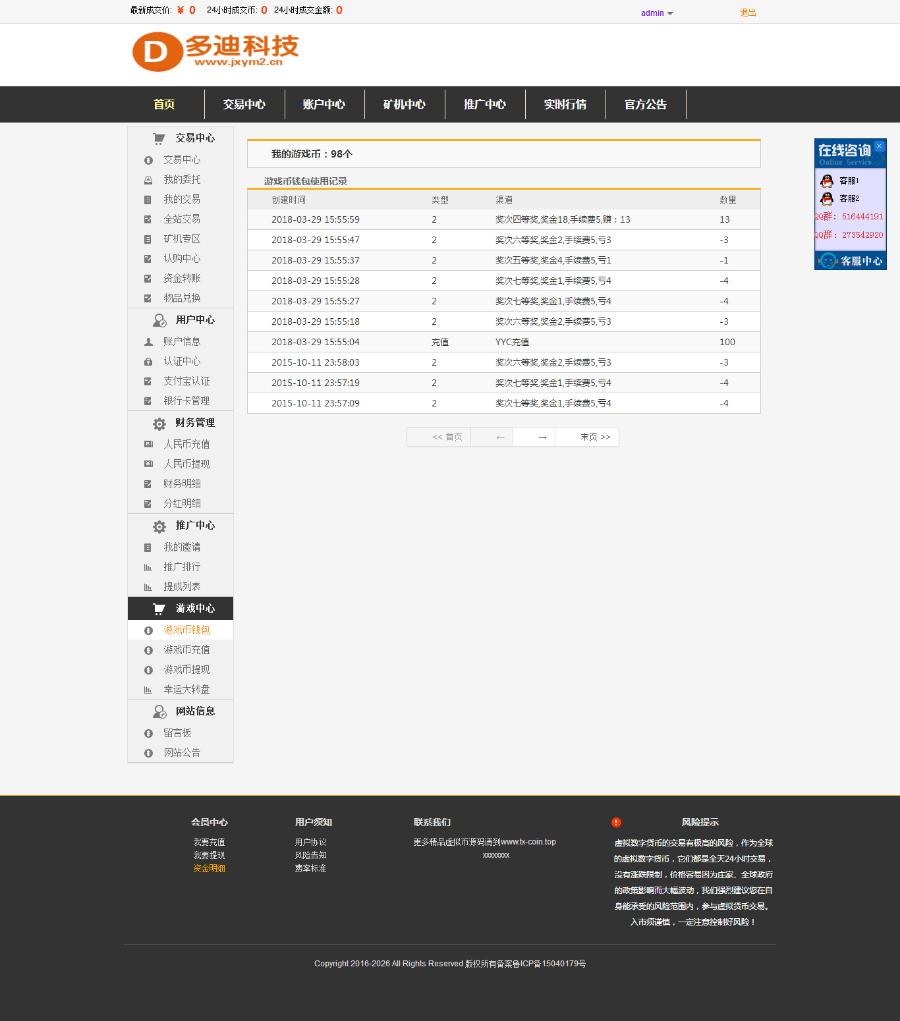The width and height of the screenshot is (900, 1021).
Task: Select 游戏币钱包 in the sidebar
Action: click(x=187, y=630)
